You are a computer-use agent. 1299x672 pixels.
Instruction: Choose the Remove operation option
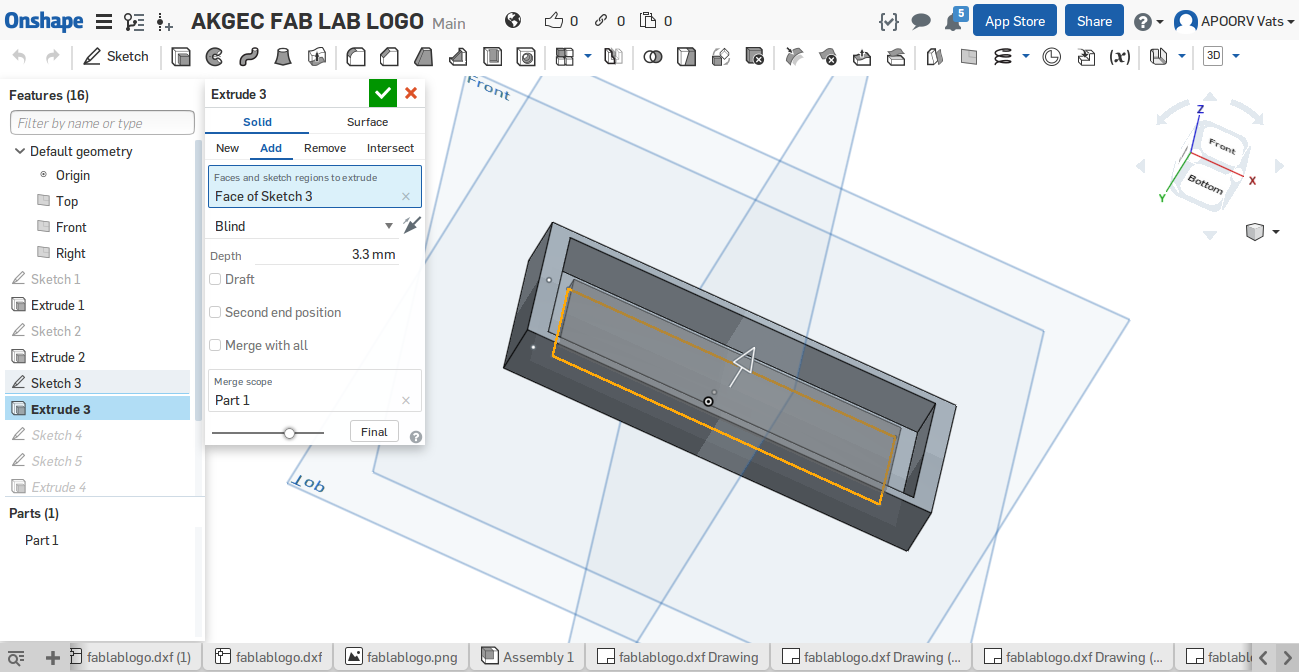[x=325, y=148]
